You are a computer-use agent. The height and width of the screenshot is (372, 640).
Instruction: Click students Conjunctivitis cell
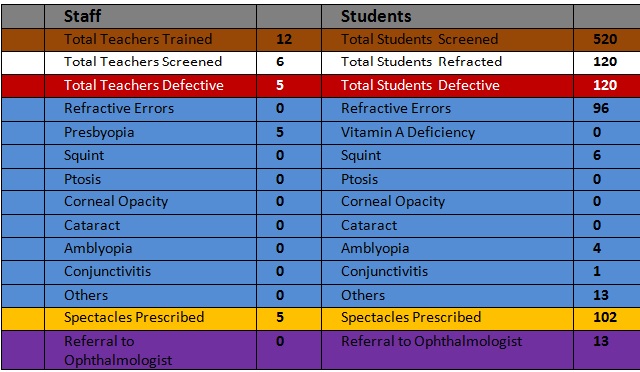coord(447,272)
